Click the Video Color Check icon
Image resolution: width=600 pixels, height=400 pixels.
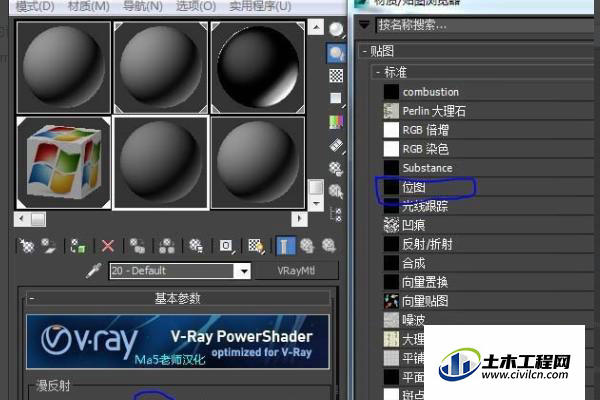click(336, 122)
